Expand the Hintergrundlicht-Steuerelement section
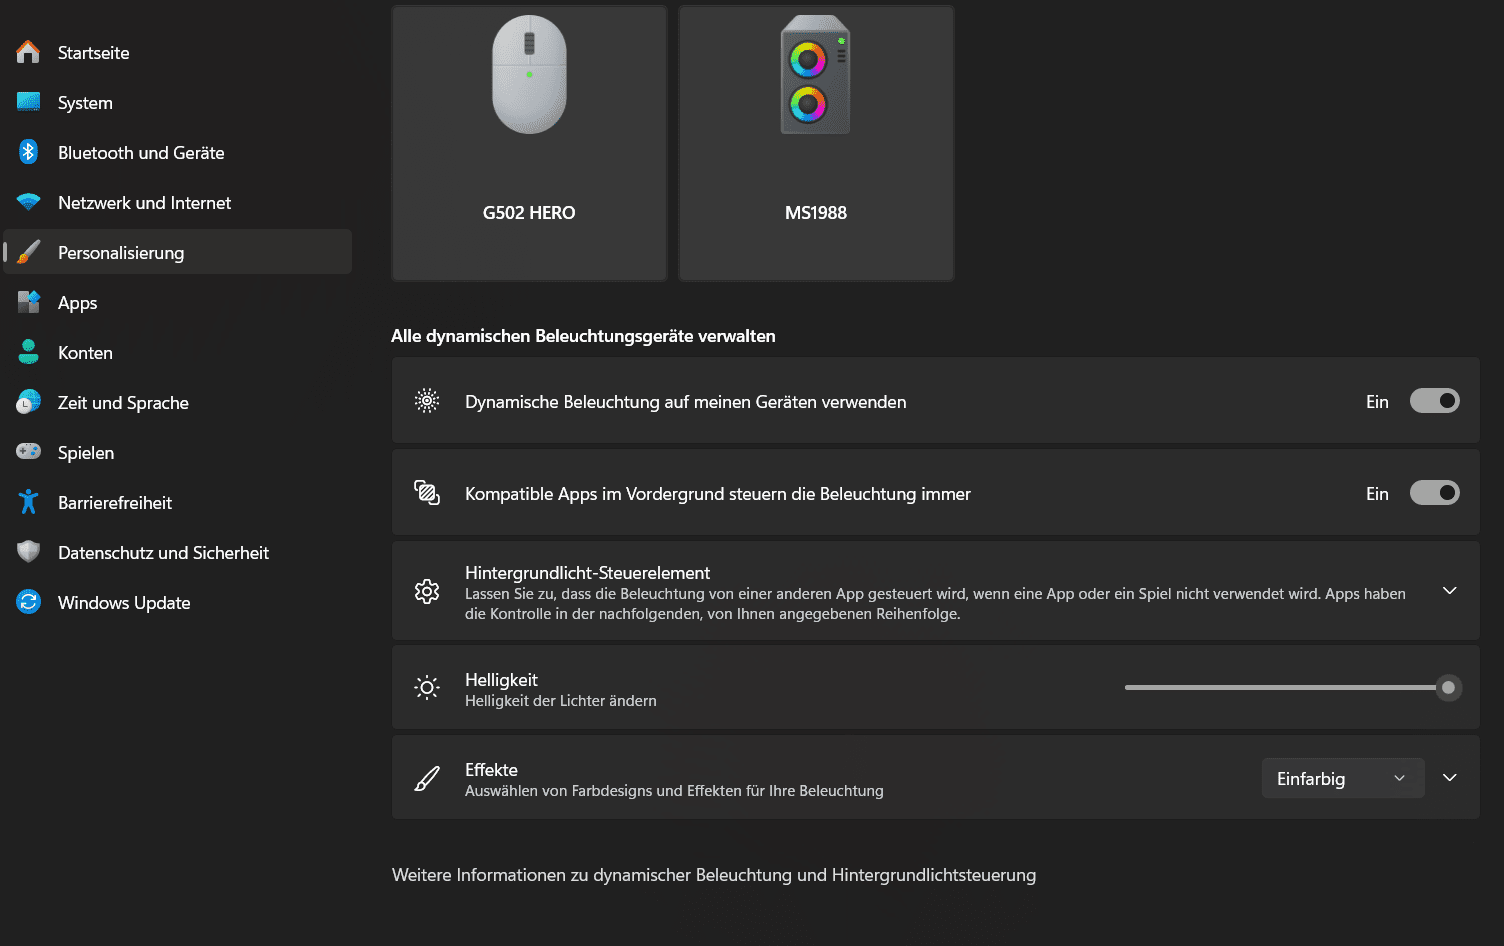1504x946 pixels. [1449, 591]
